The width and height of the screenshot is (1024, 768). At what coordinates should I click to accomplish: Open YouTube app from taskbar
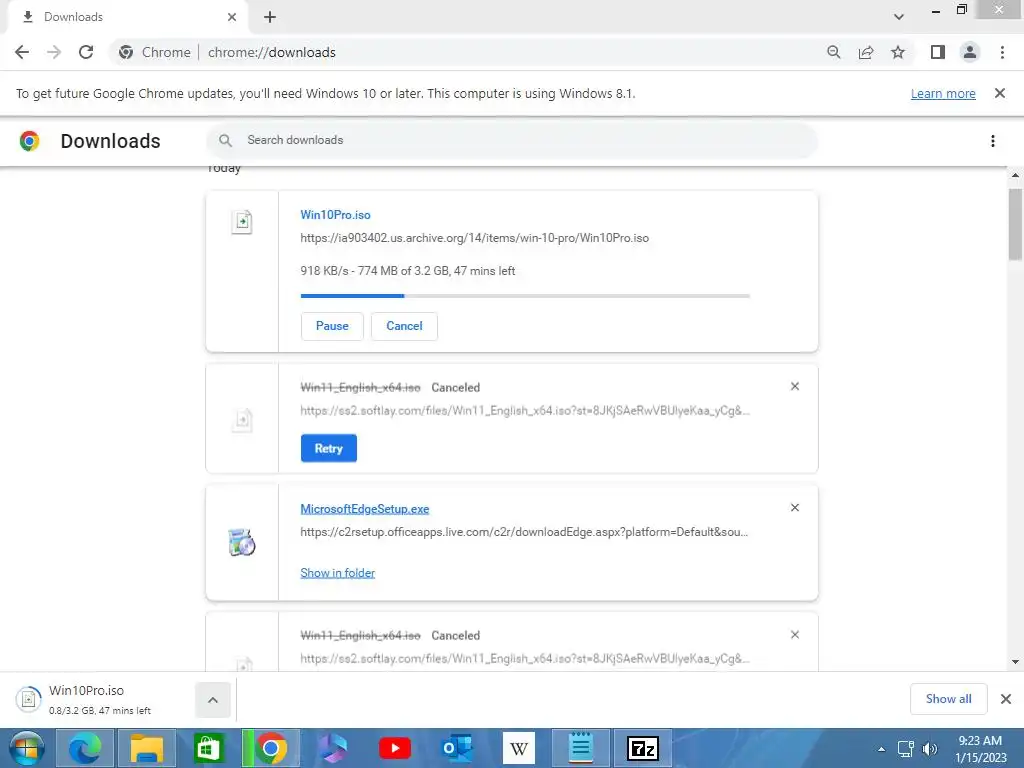(x=395, y=748)
